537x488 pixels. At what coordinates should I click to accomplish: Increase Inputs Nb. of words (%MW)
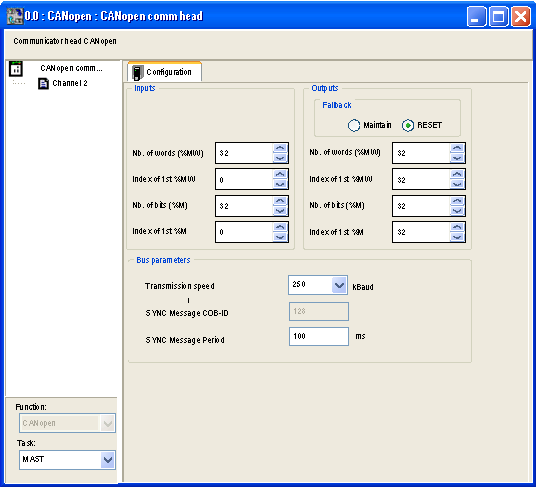(280, 148)
